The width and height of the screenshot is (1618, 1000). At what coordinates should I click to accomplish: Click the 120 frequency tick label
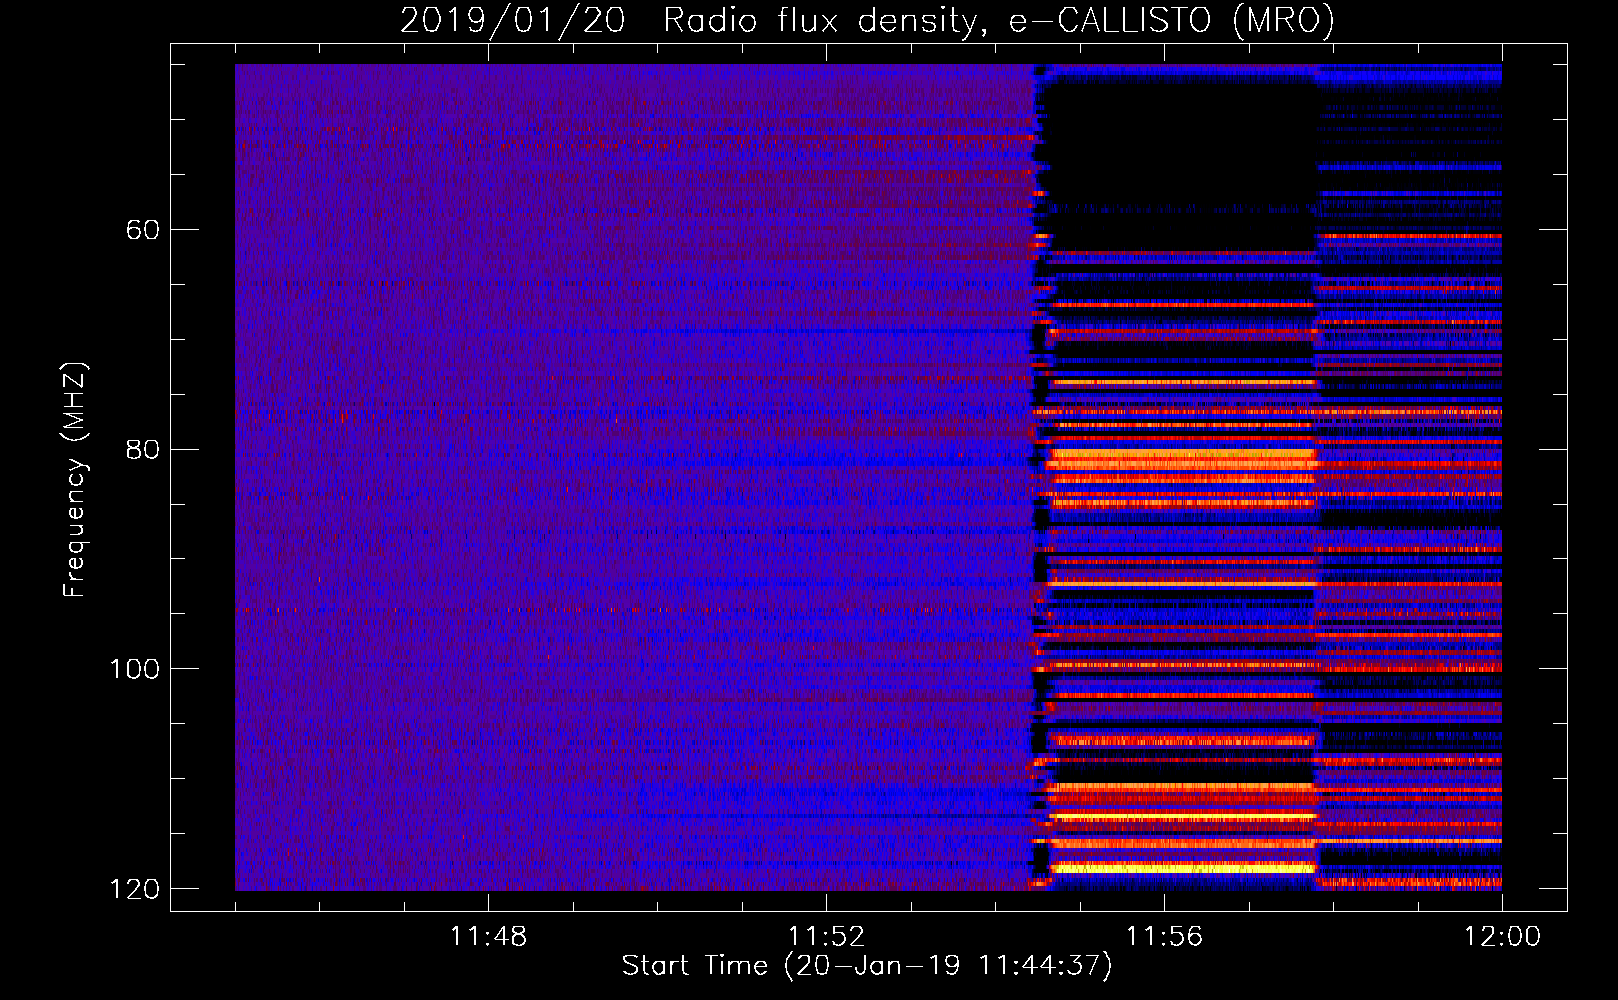pos(135,889)
